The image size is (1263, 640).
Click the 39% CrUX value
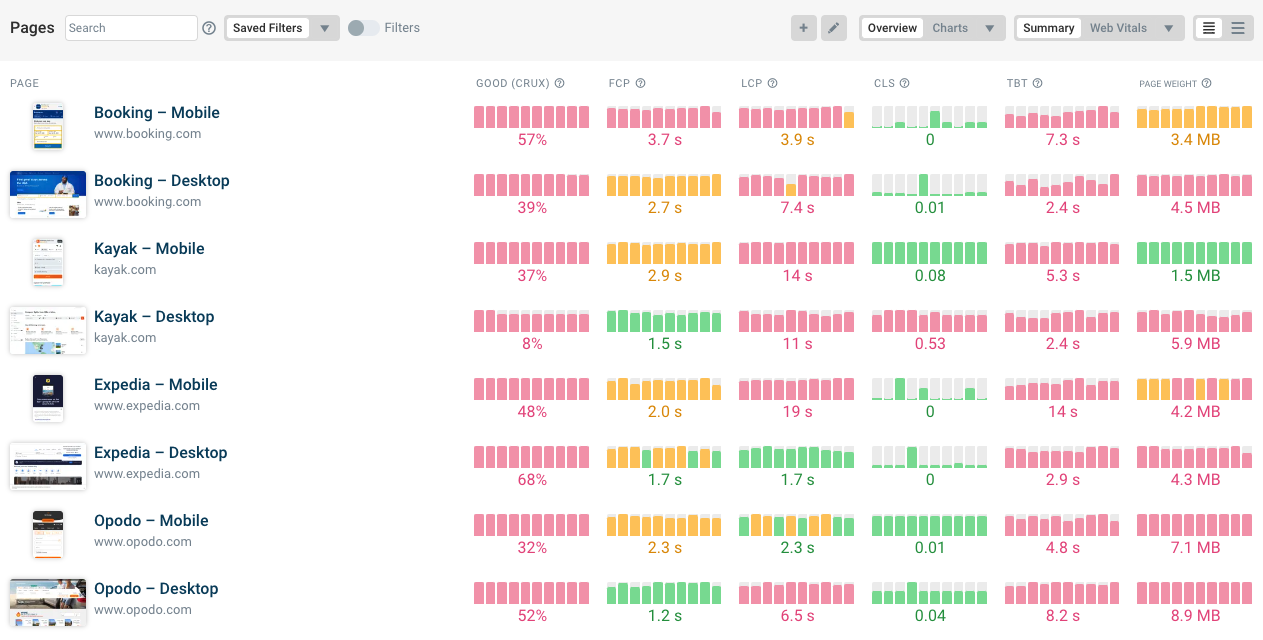(532, 208)
